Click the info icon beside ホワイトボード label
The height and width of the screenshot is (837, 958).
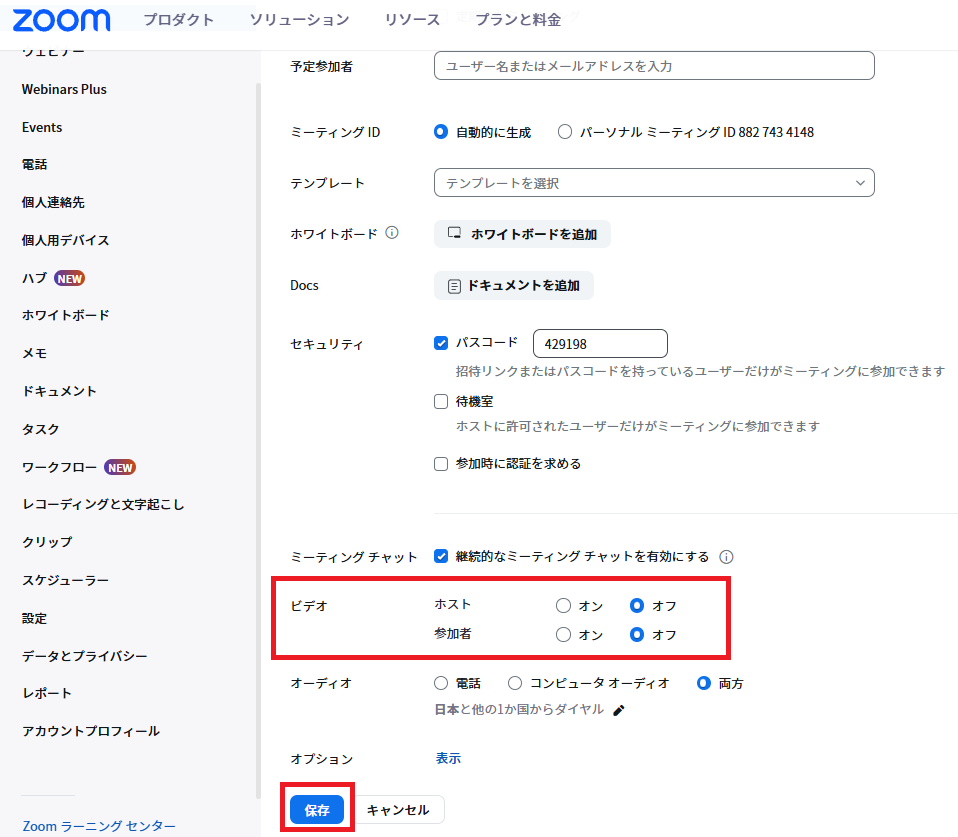[x=392, y=233]
